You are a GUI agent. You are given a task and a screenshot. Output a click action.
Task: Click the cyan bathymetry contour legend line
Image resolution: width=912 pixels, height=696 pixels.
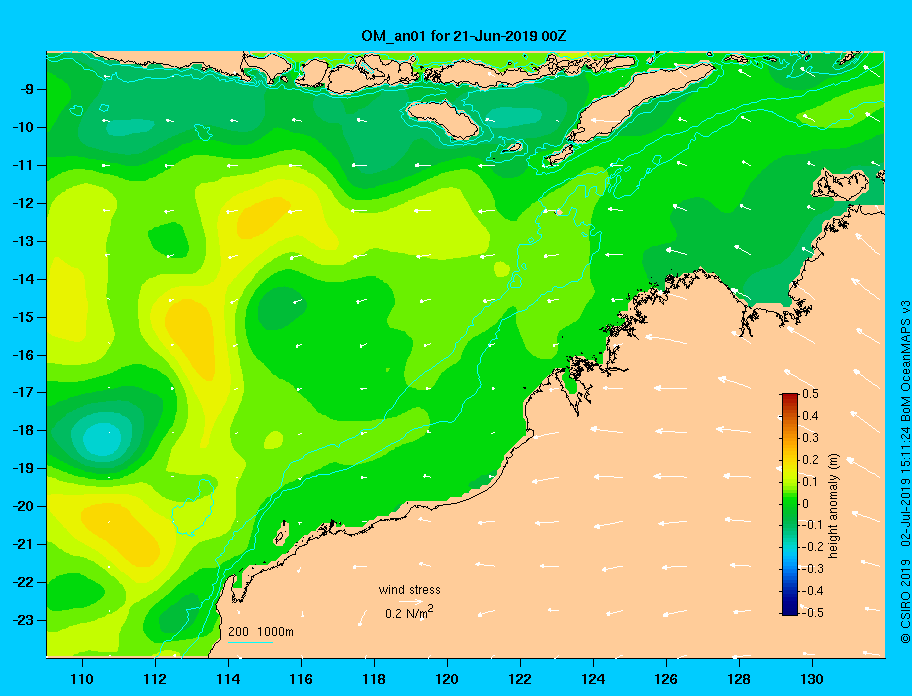(x=250, y=642)
